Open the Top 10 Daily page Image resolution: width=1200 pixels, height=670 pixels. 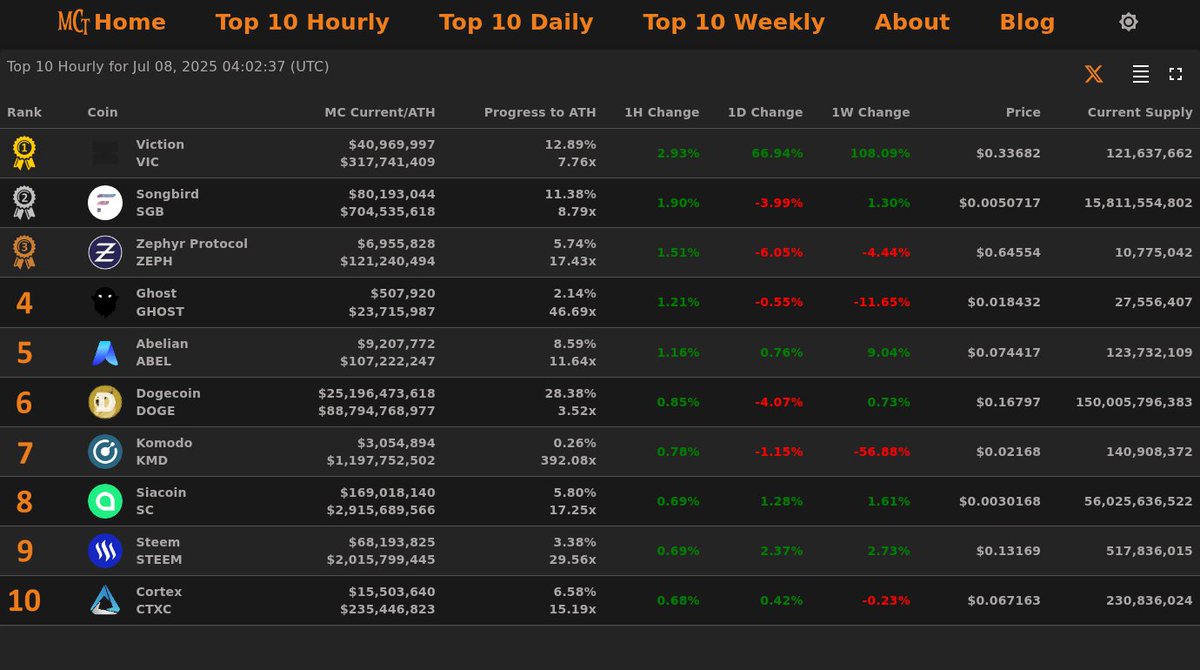click(x=516, y=22)
